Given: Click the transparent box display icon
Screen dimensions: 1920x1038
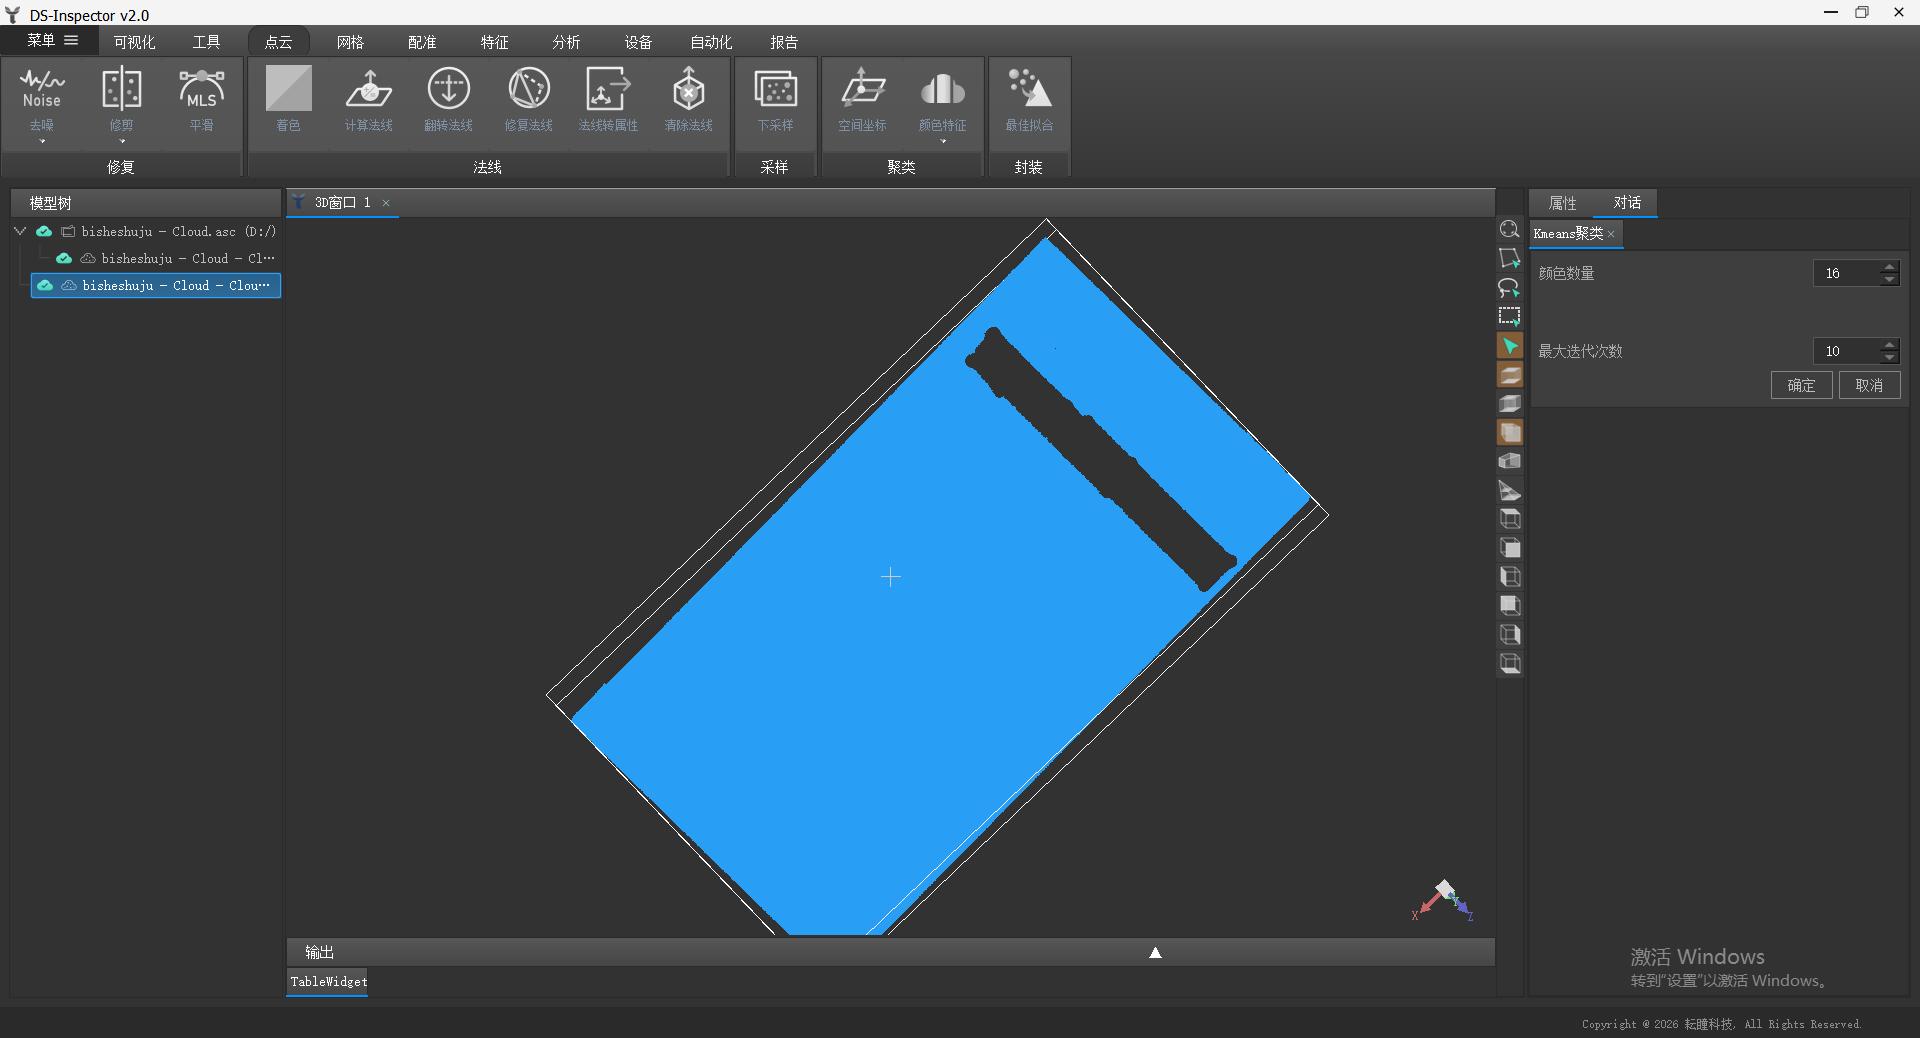Looking at the screenshot, I should click(1510, 404).
